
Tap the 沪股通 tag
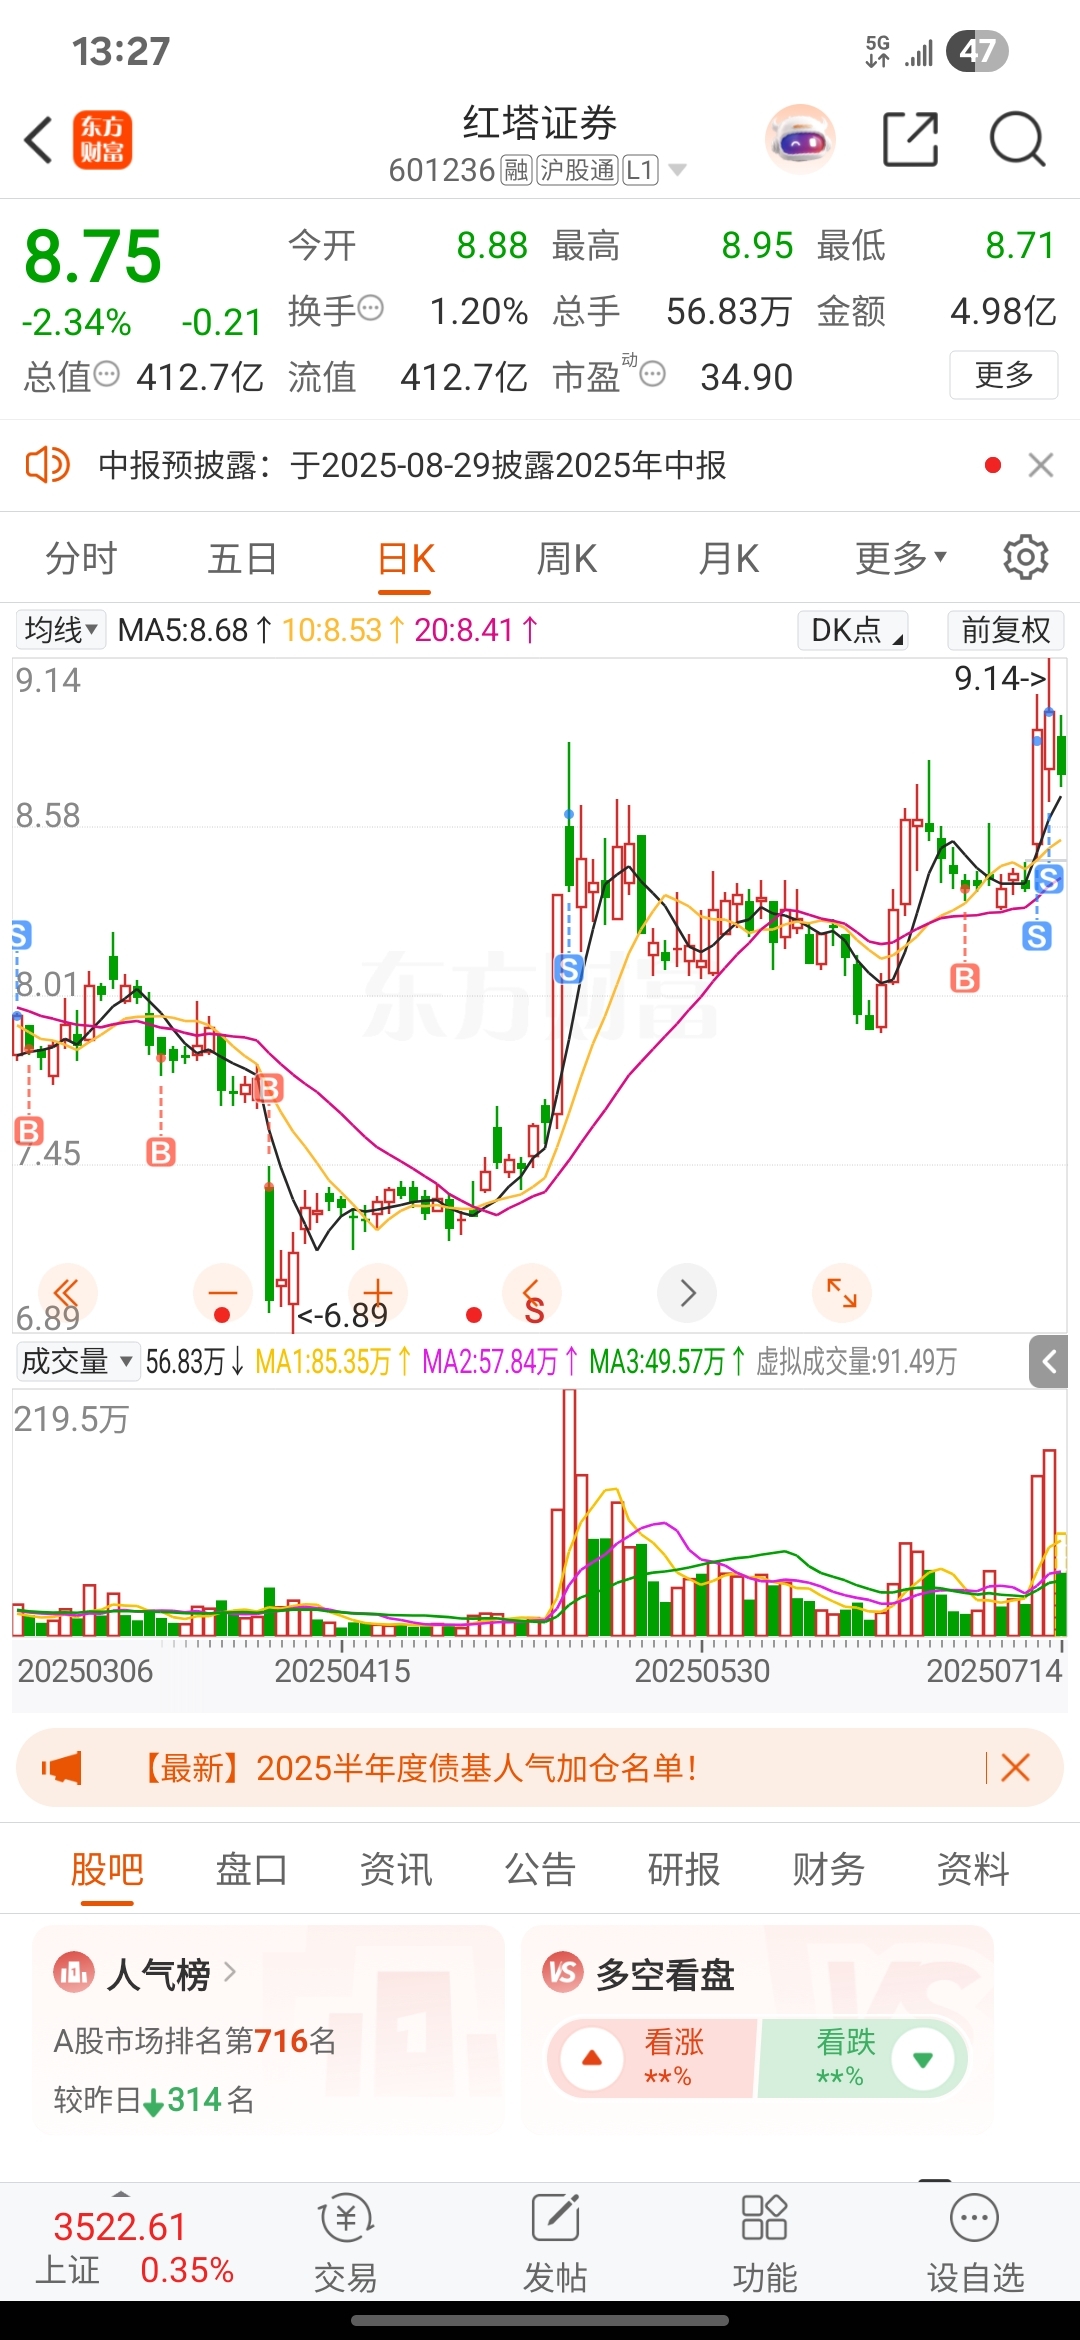point(577,171)
